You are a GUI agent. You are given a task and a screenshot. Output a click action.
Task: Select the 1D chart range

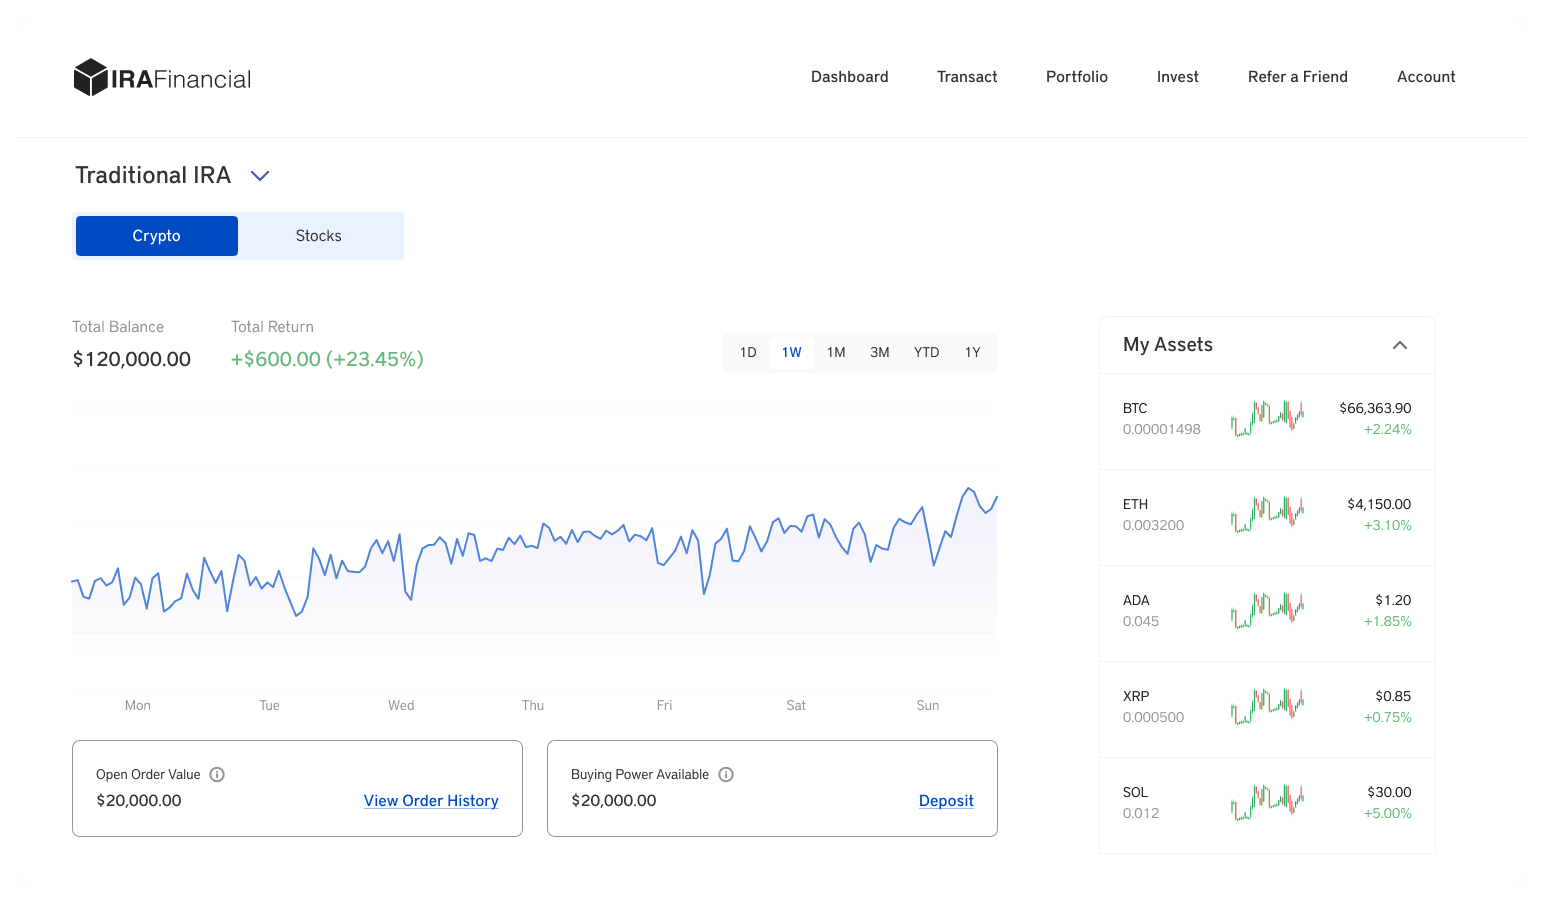click(x=748, y=353)
